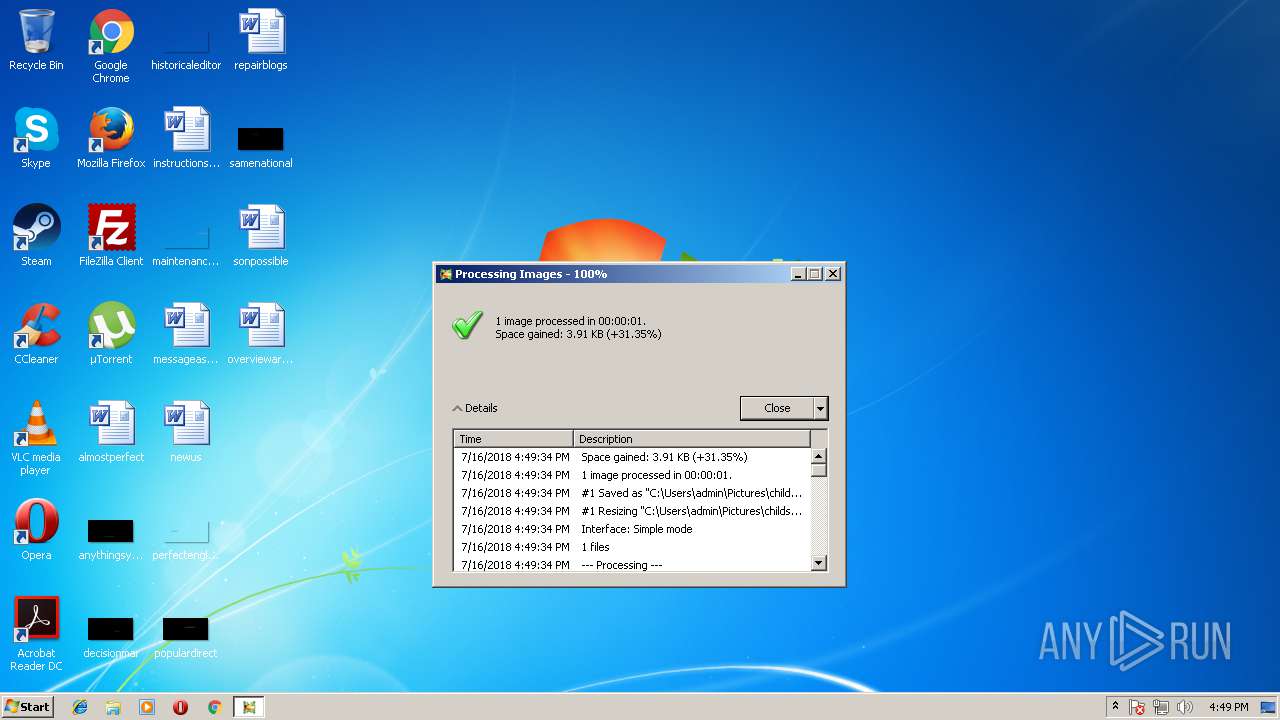Open Opera from the taskbar
Image resolution: width=1280 pixels, height=720 pixels.
[181, 707]
